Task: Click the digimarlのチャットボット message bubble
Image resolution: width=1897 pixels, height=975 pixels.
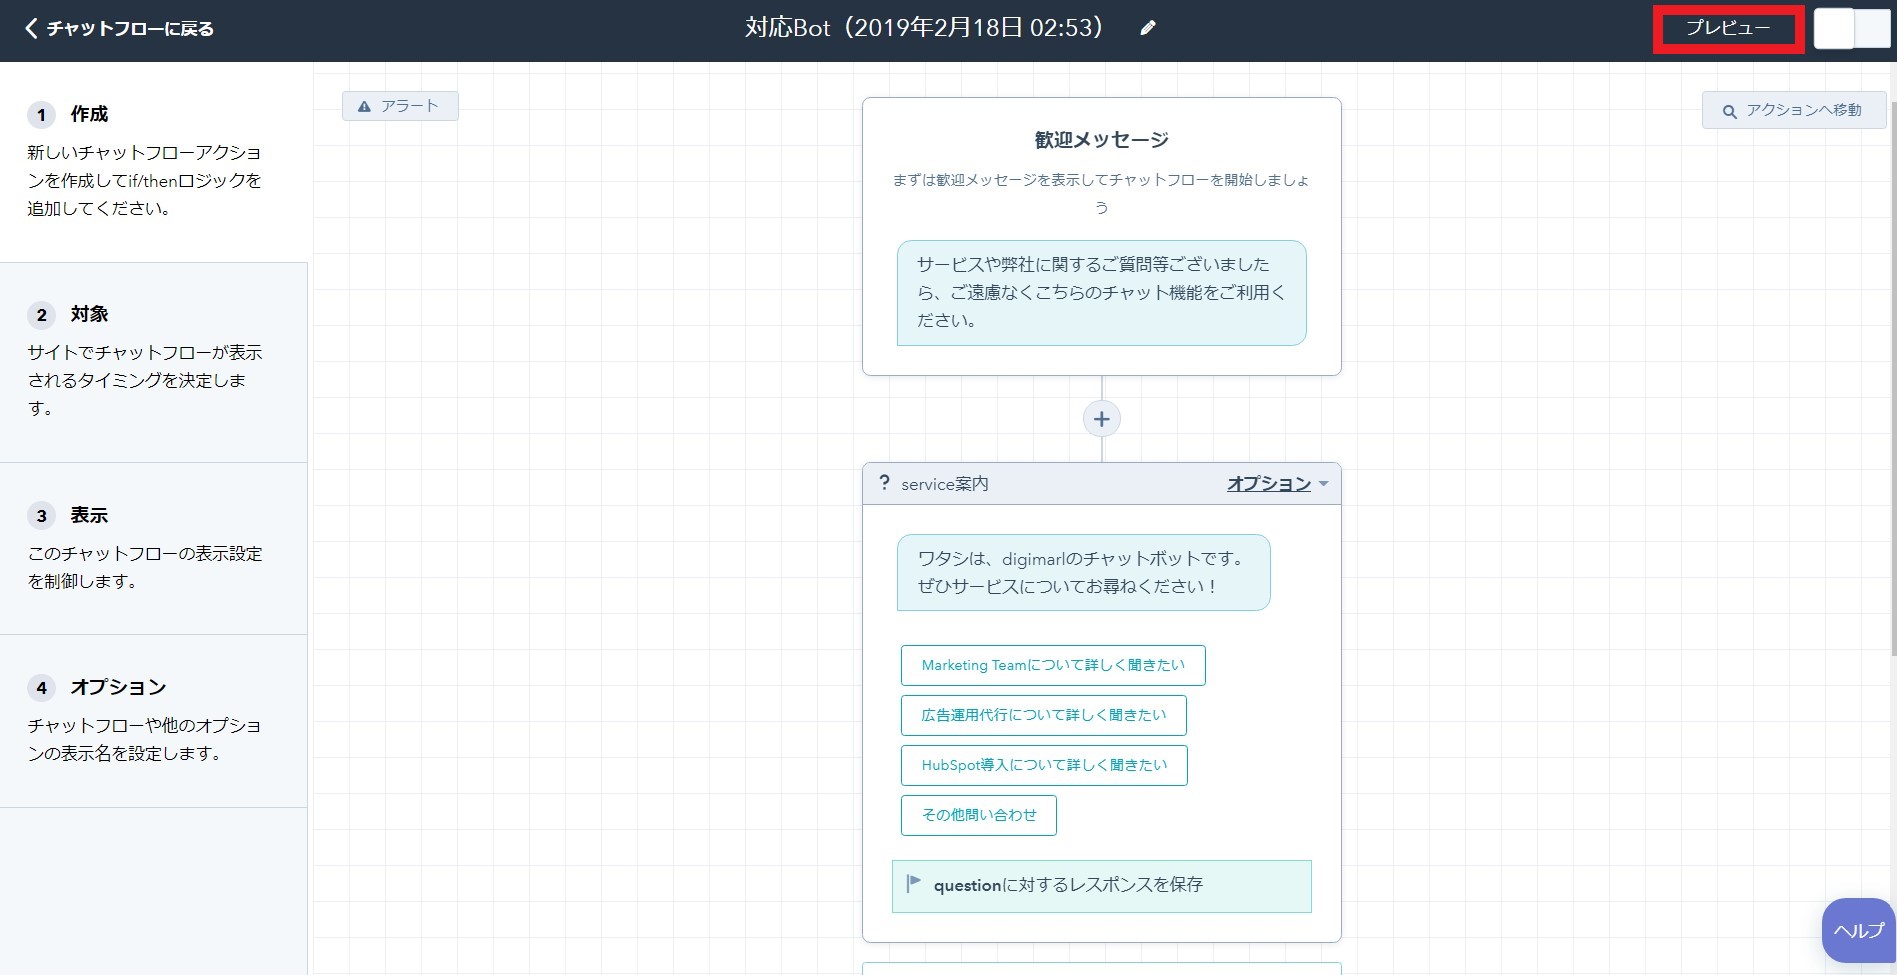Action: click(1083, 572)
